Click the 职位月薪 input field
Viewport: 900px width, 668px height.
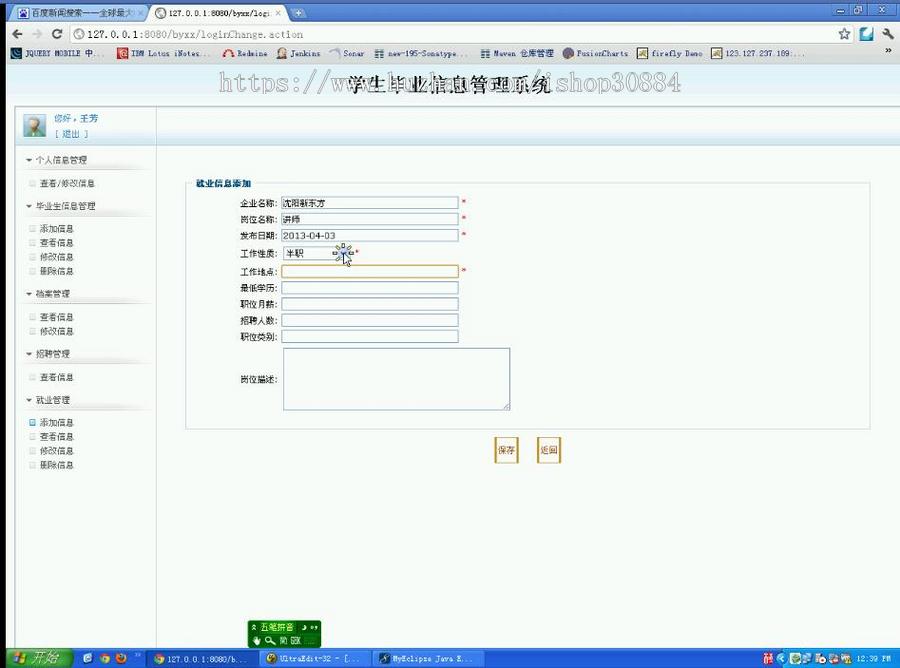(x=370, y=304)
